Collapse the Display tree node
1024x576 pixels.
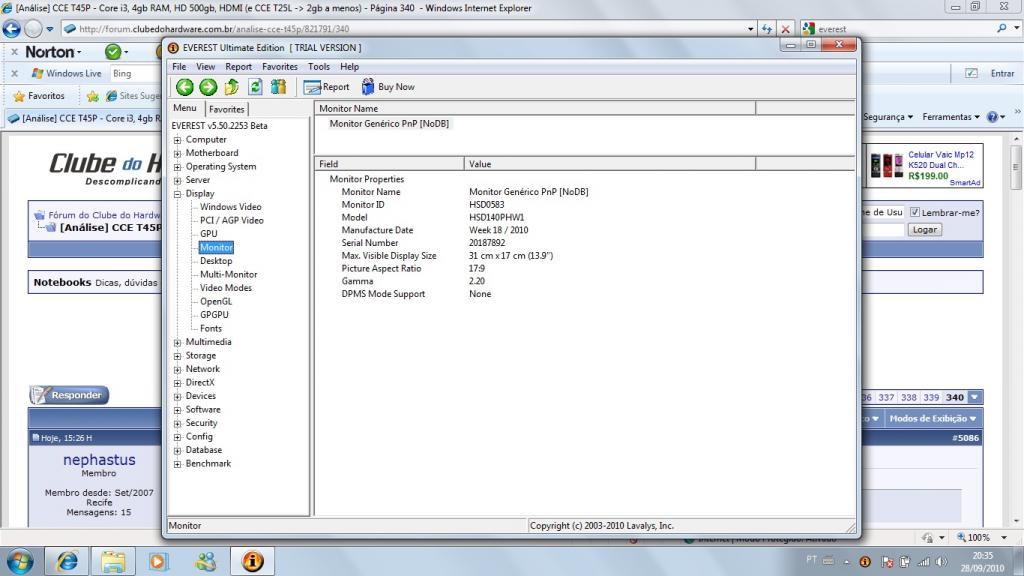[178, 194]
